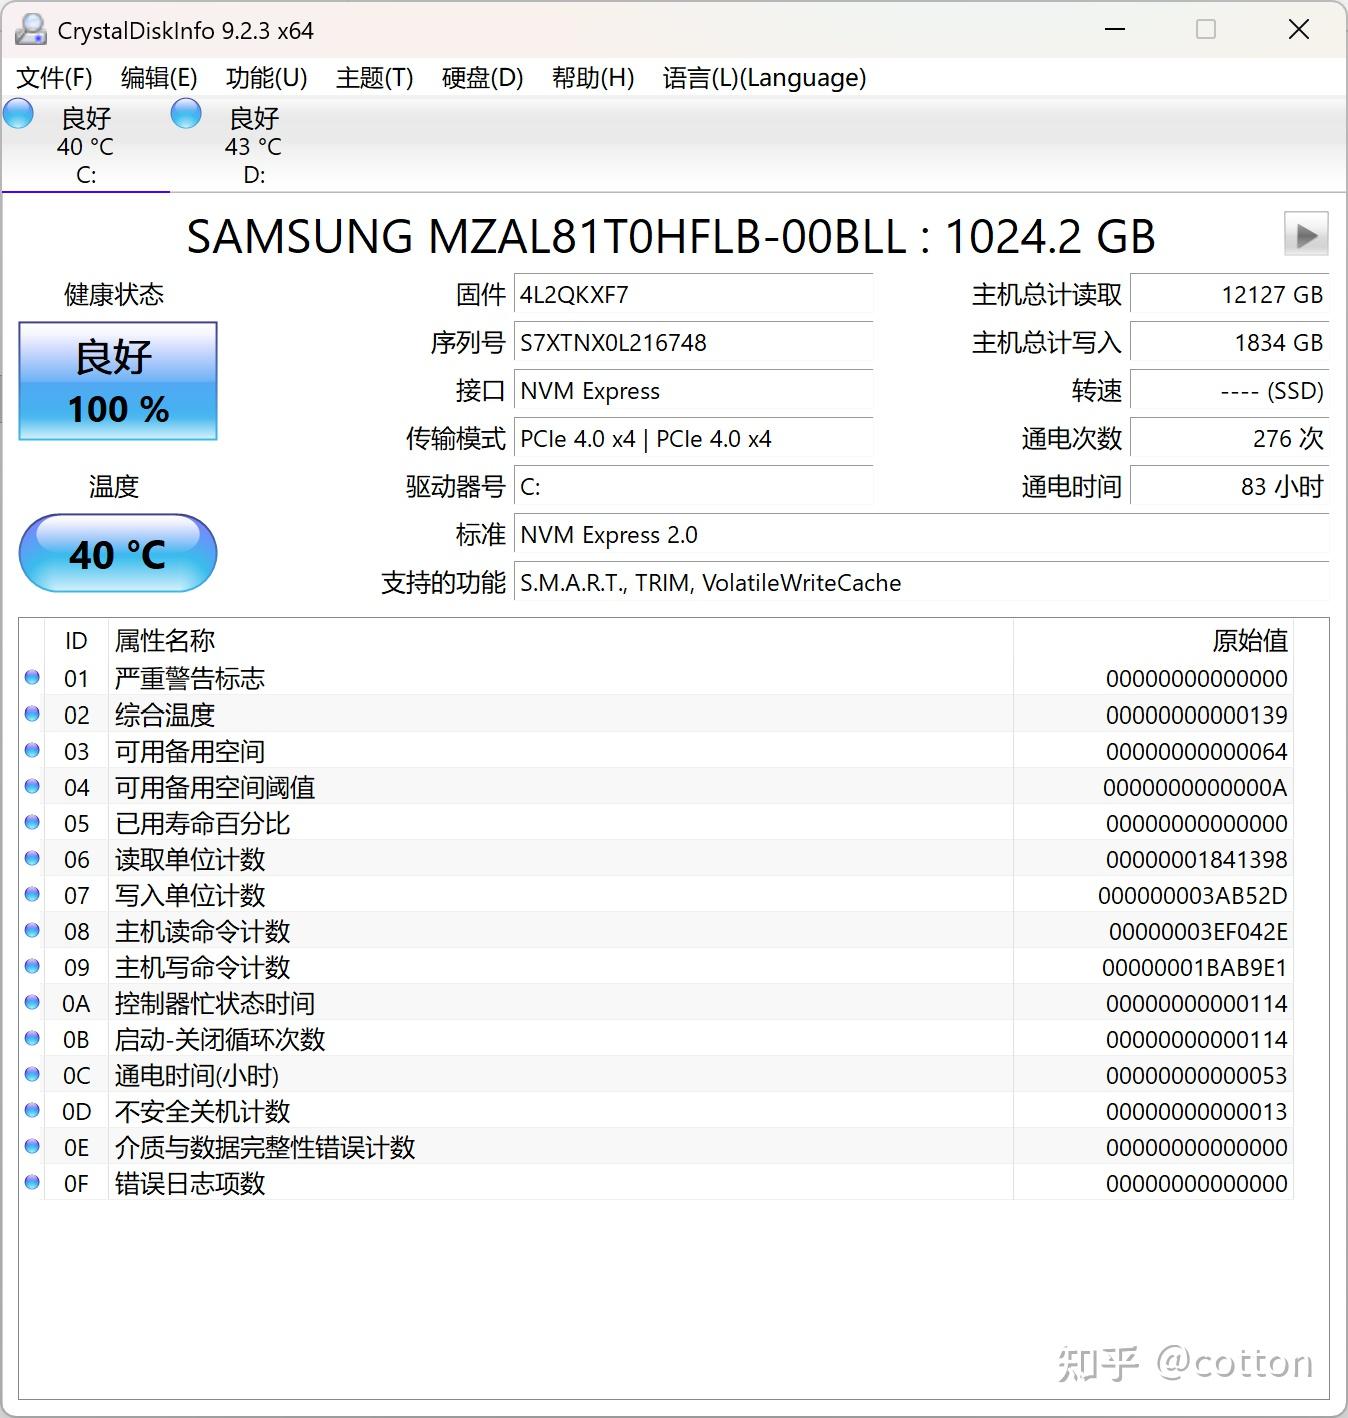Click the transfer mode field PCIe 4.0 x4
Viewport: 1348px width, 1418px height.
point(693,439)
